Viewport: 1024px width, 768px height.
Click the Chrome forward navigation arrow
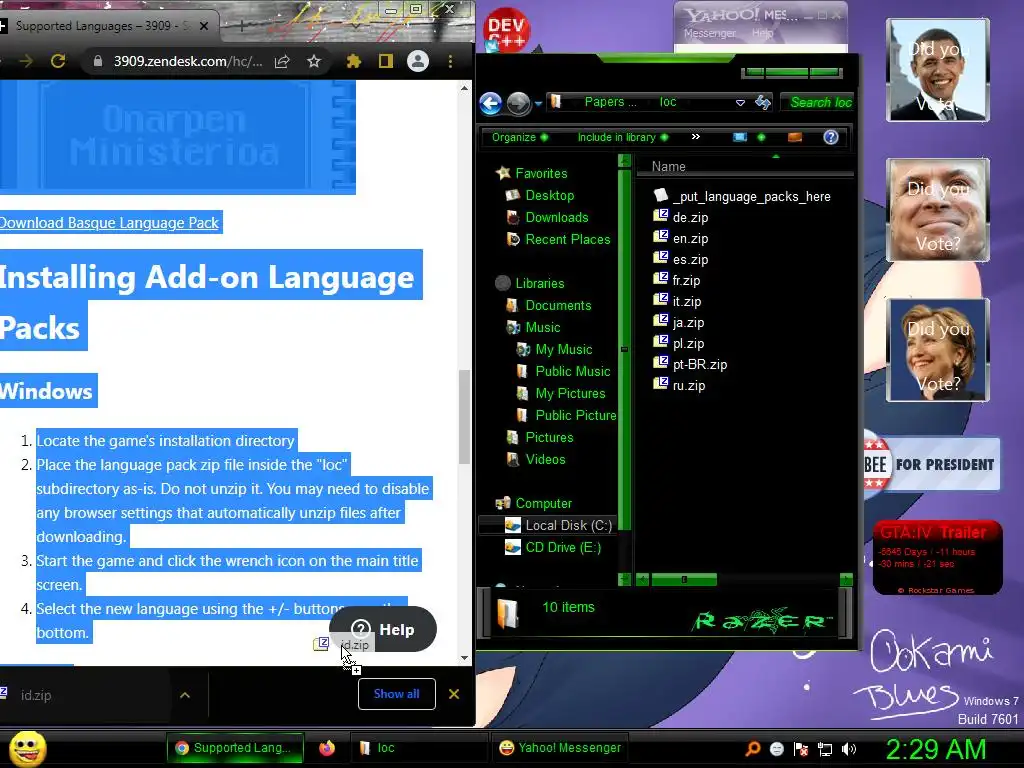[x=26, y=61]
